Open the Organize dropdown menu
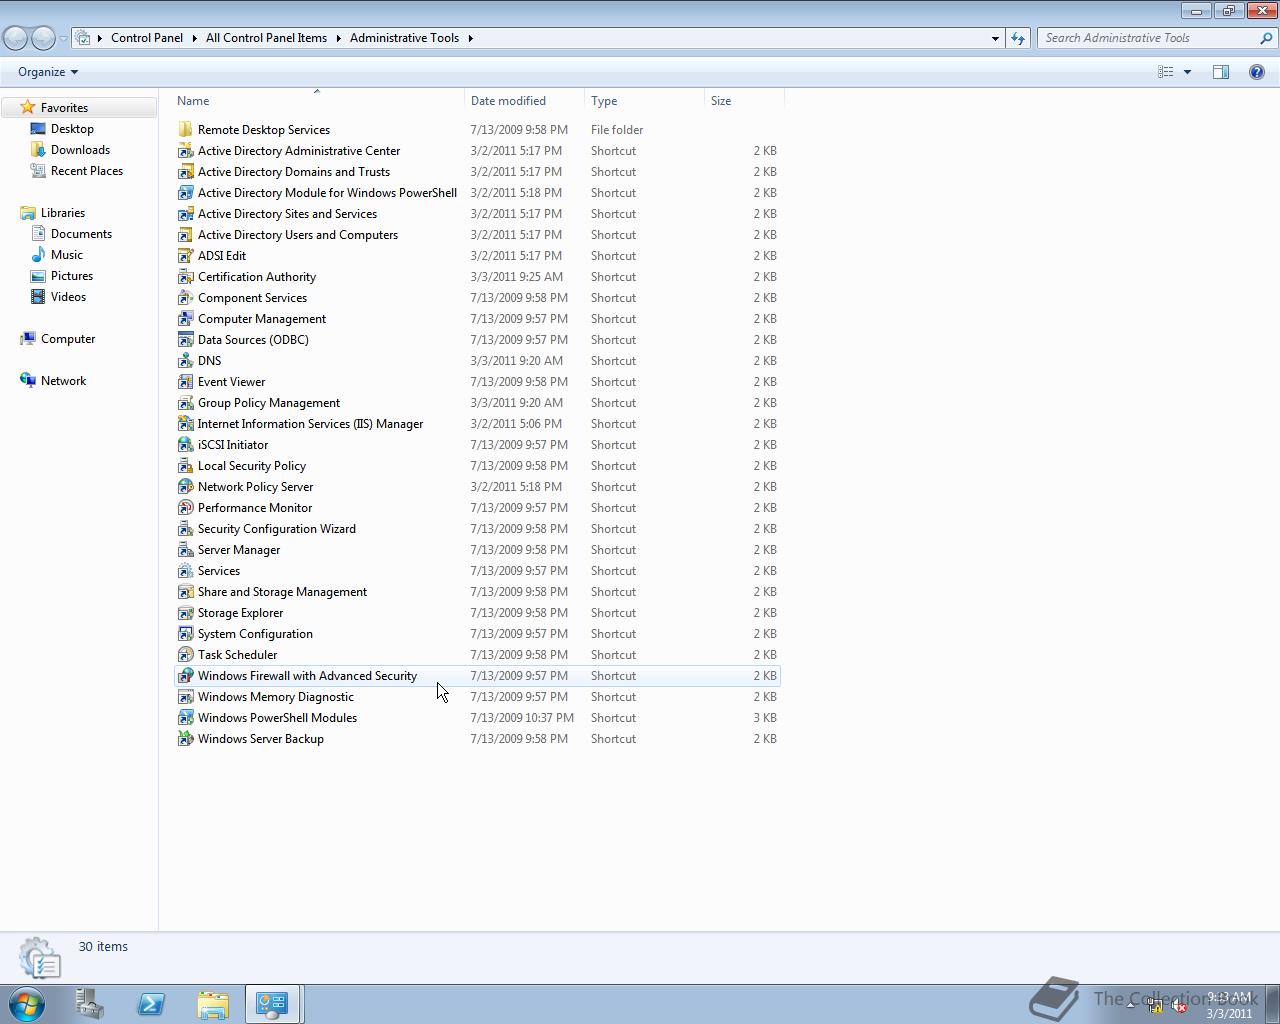1280x1024 pixels. (48, 72)
